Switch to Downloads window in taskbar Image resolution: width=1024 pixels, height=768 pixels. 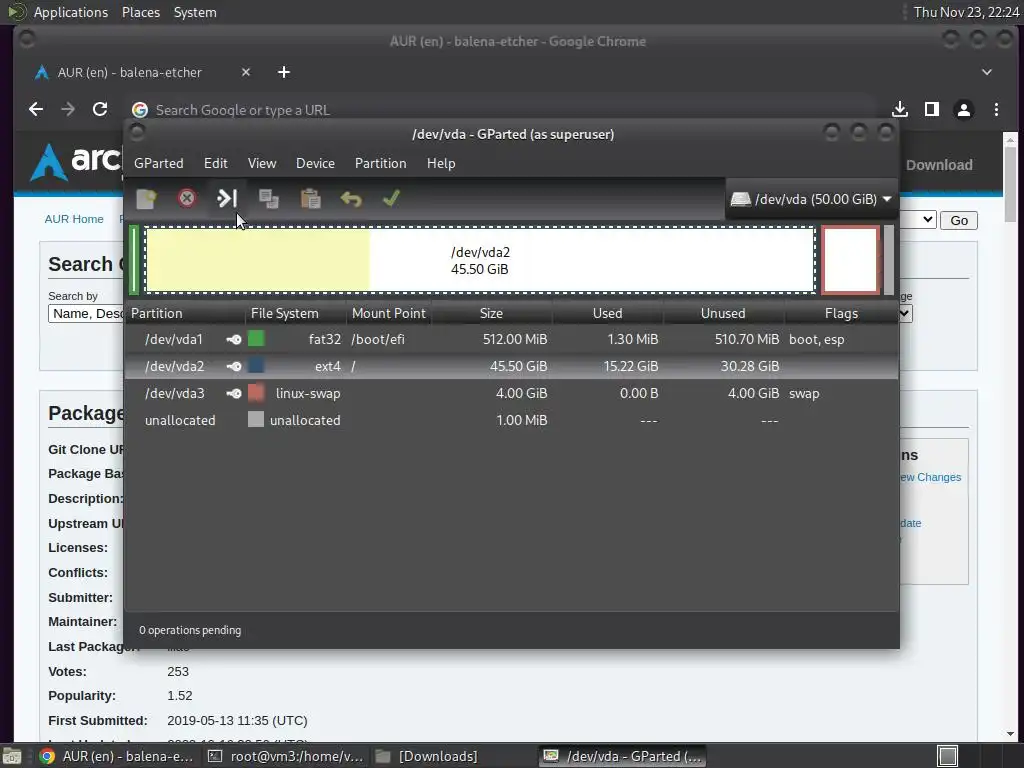(x=428, y=756)
